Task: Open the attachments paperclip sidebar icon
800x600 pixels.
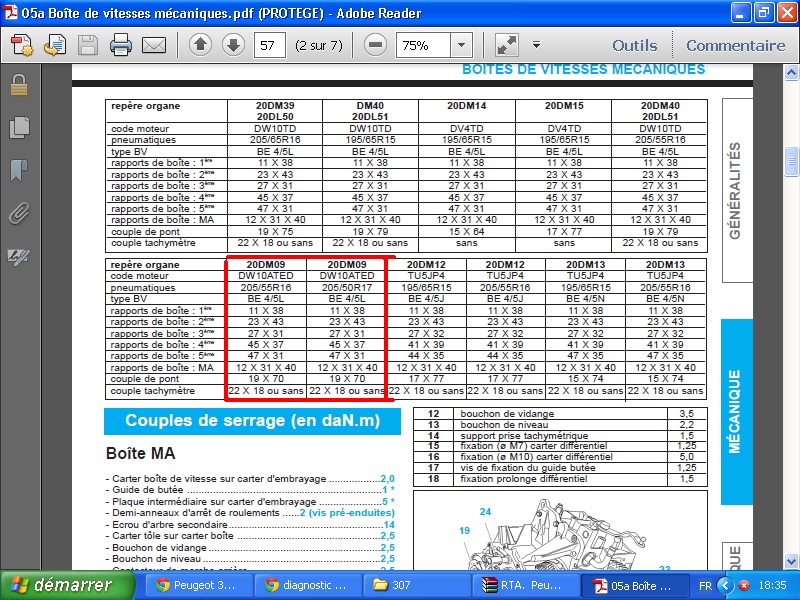Action: pos(19,213)
